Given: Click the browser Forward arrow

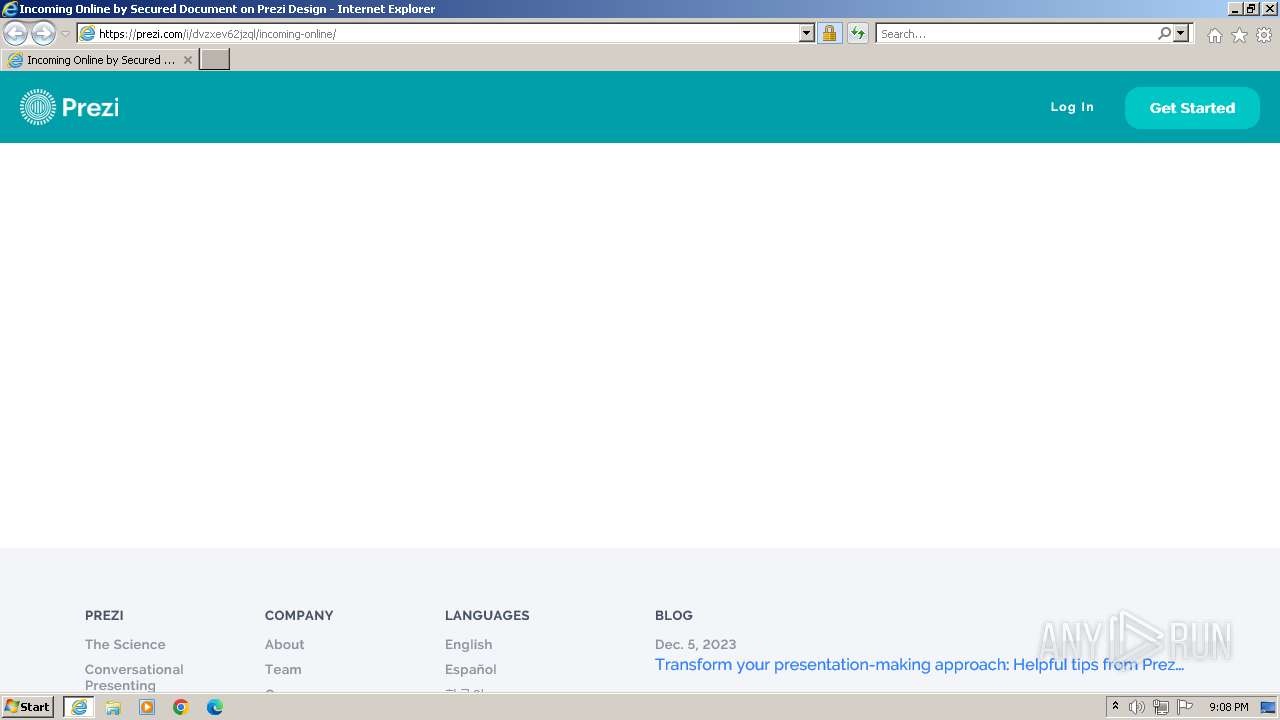Looking at the screenshot, I should (43, 33).
